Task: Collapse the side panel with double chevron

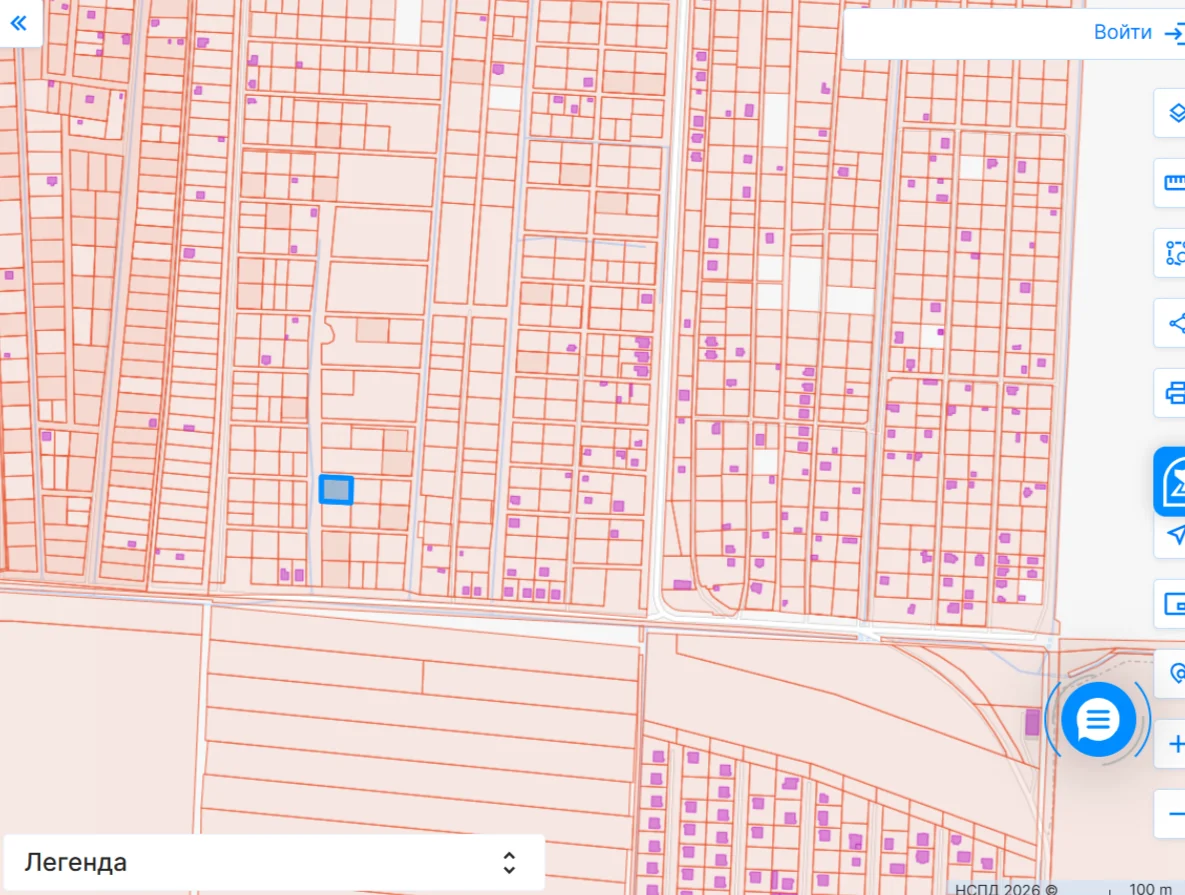Action: (x=19, y=23)
